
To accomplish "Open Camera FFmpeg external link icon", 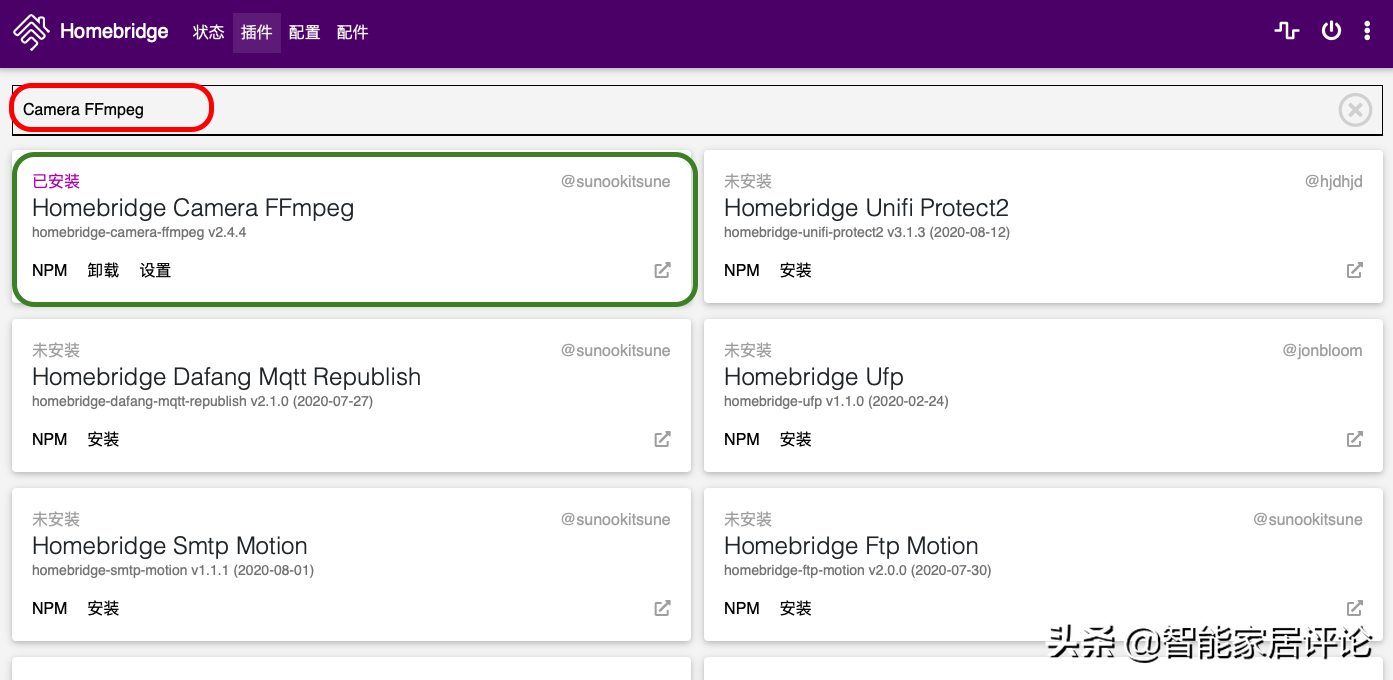I will (662, 270).
